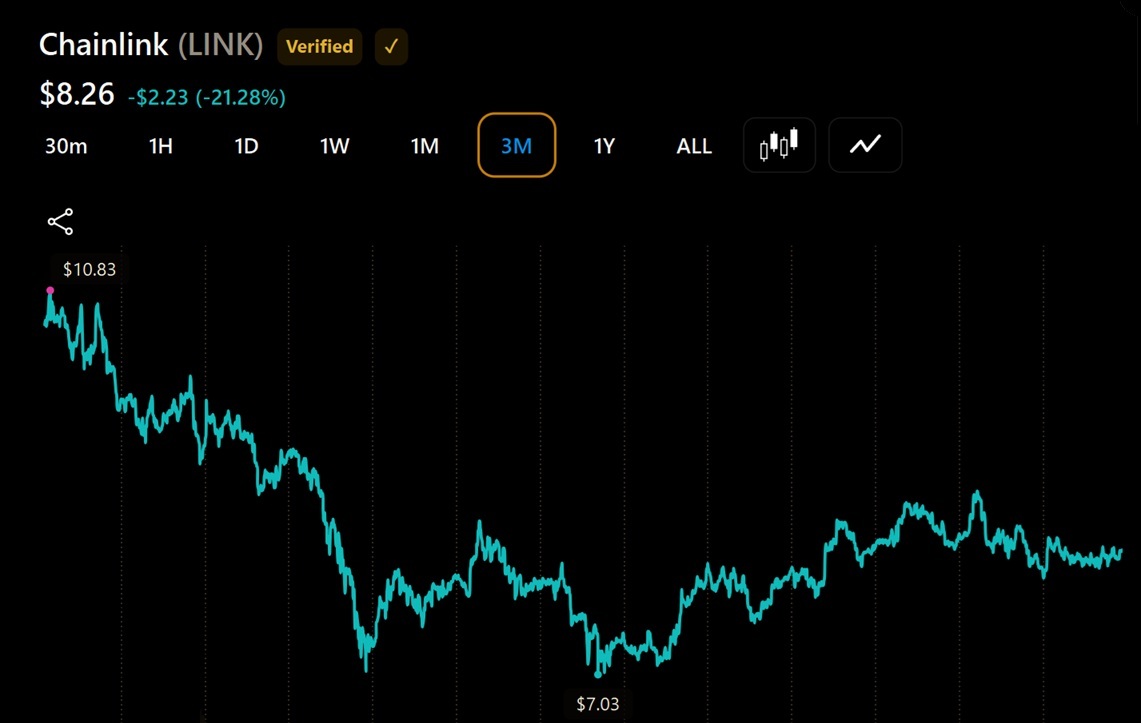Select the 30m time range
This screenshot has width=1141, height=723.
(x=66, y=146)
